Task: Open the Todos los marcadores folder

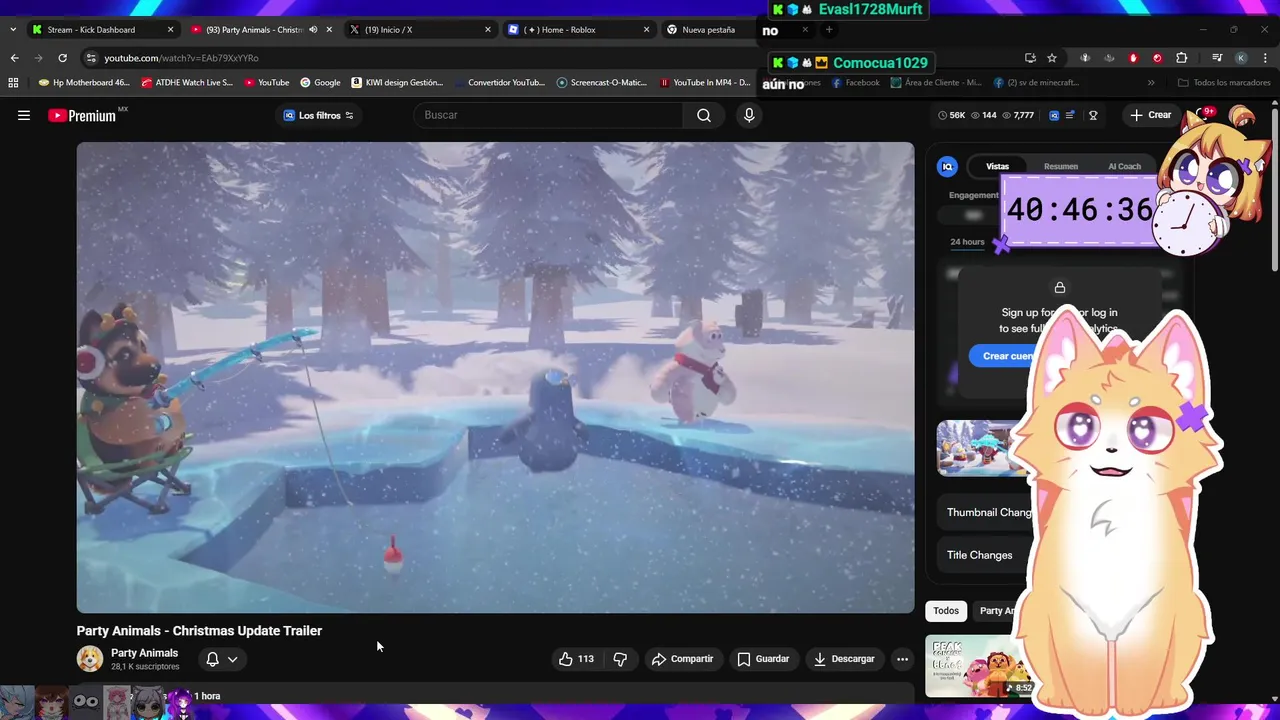Action: point(1224,83)
